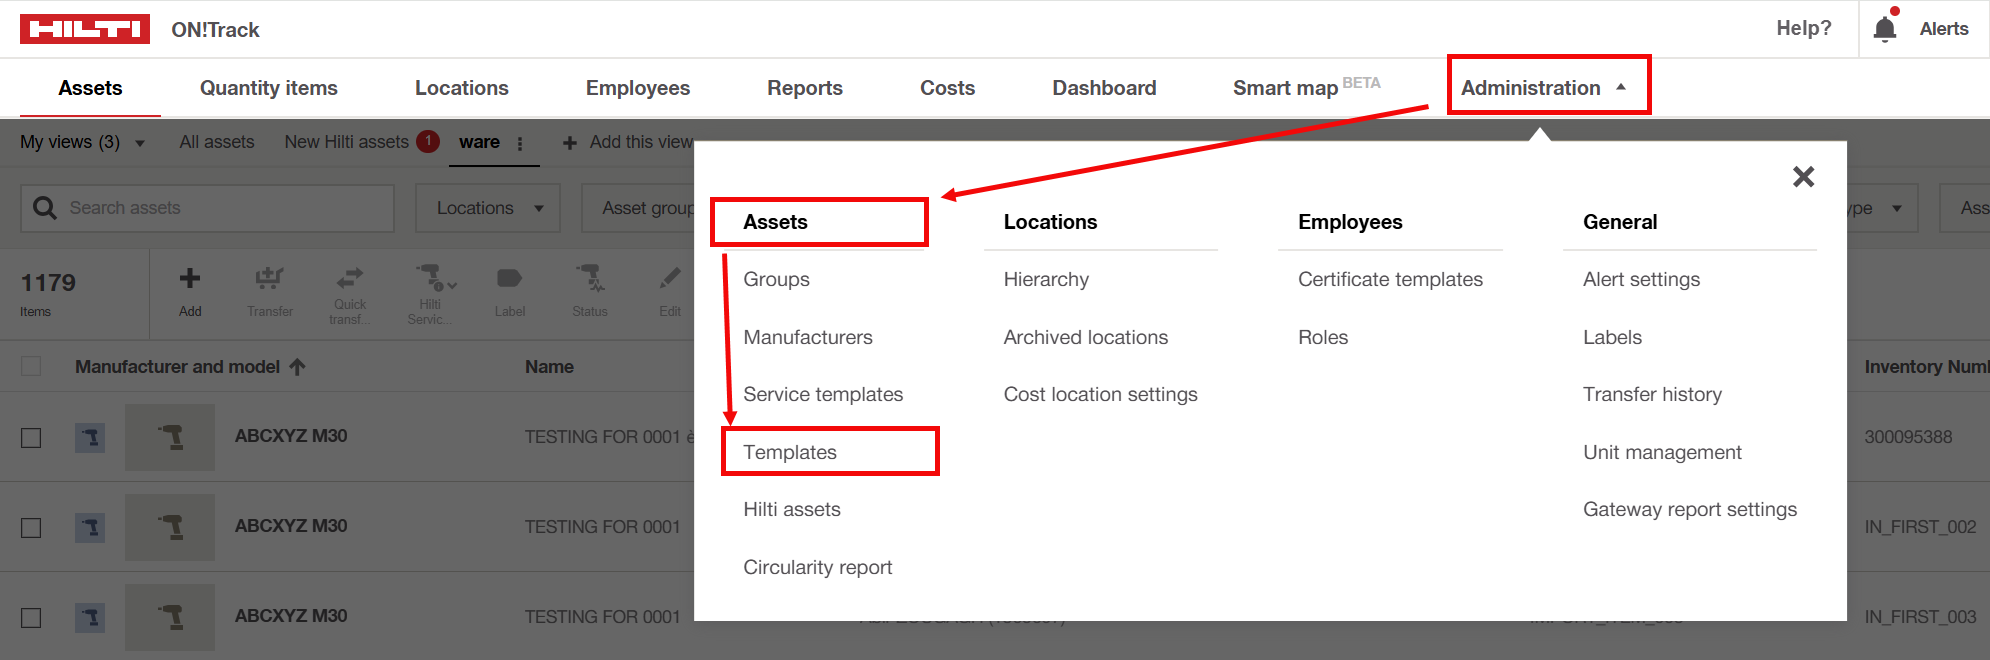Click the Status toolbar icon
1990x660 pixels.
589,279
